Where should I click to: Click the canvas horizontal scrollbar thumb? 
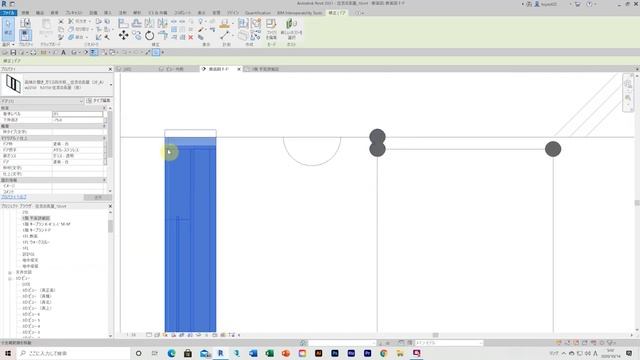tap(436, 335)
